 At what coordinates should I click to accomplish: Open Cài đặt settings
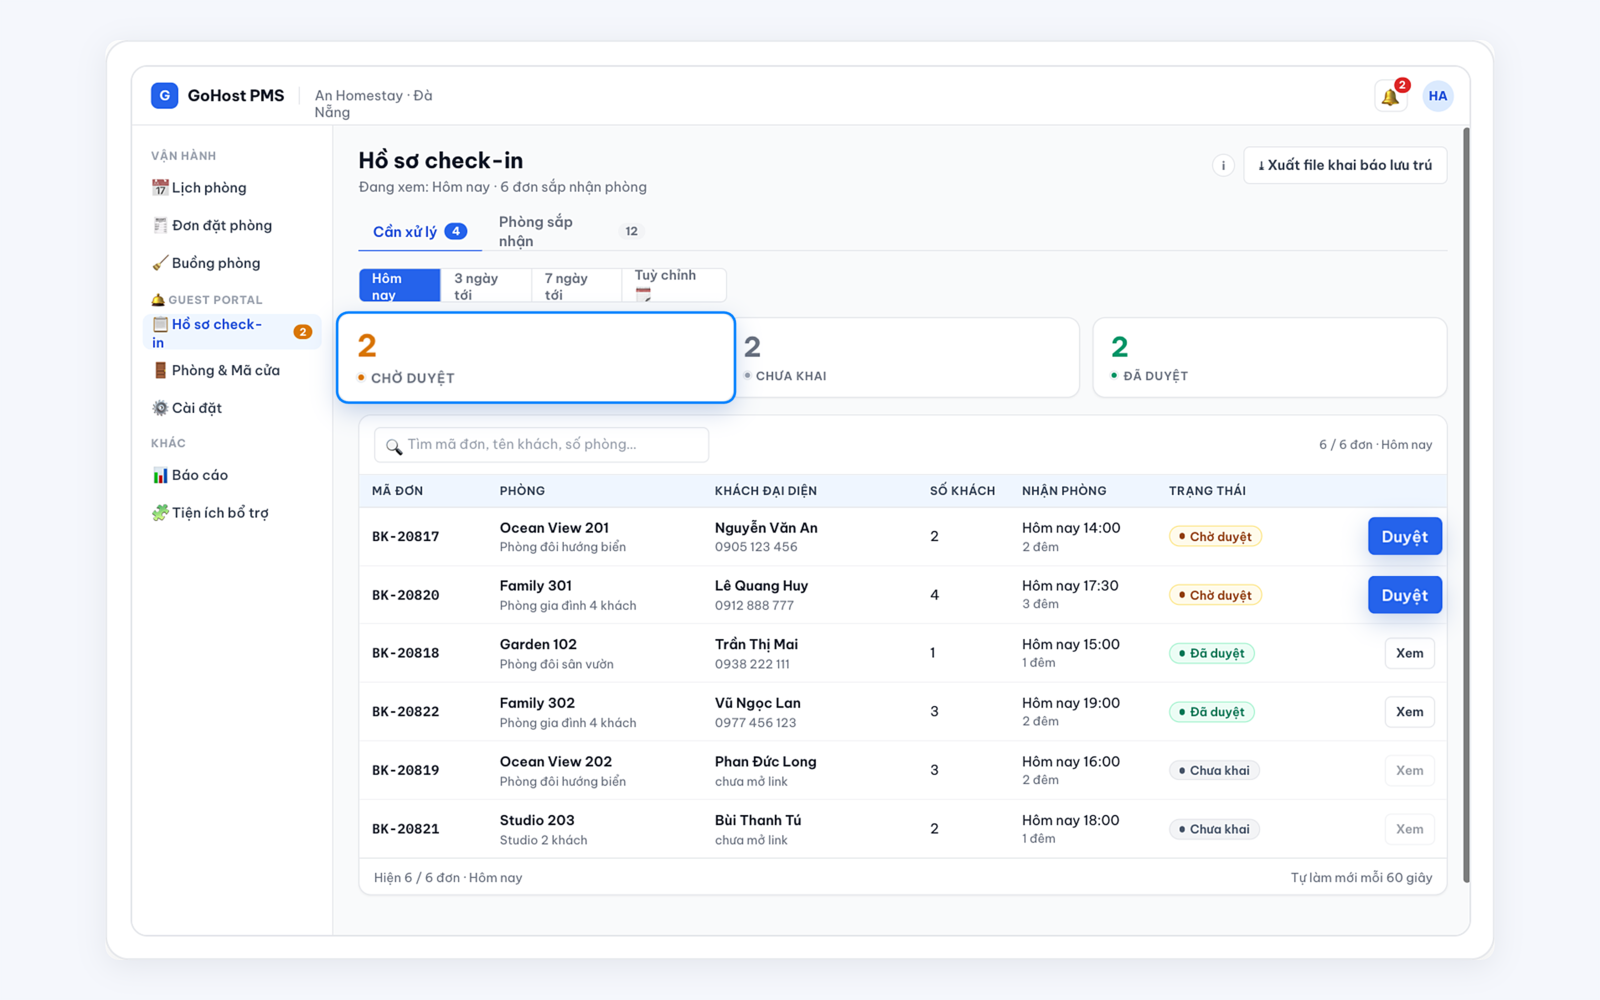187,408
